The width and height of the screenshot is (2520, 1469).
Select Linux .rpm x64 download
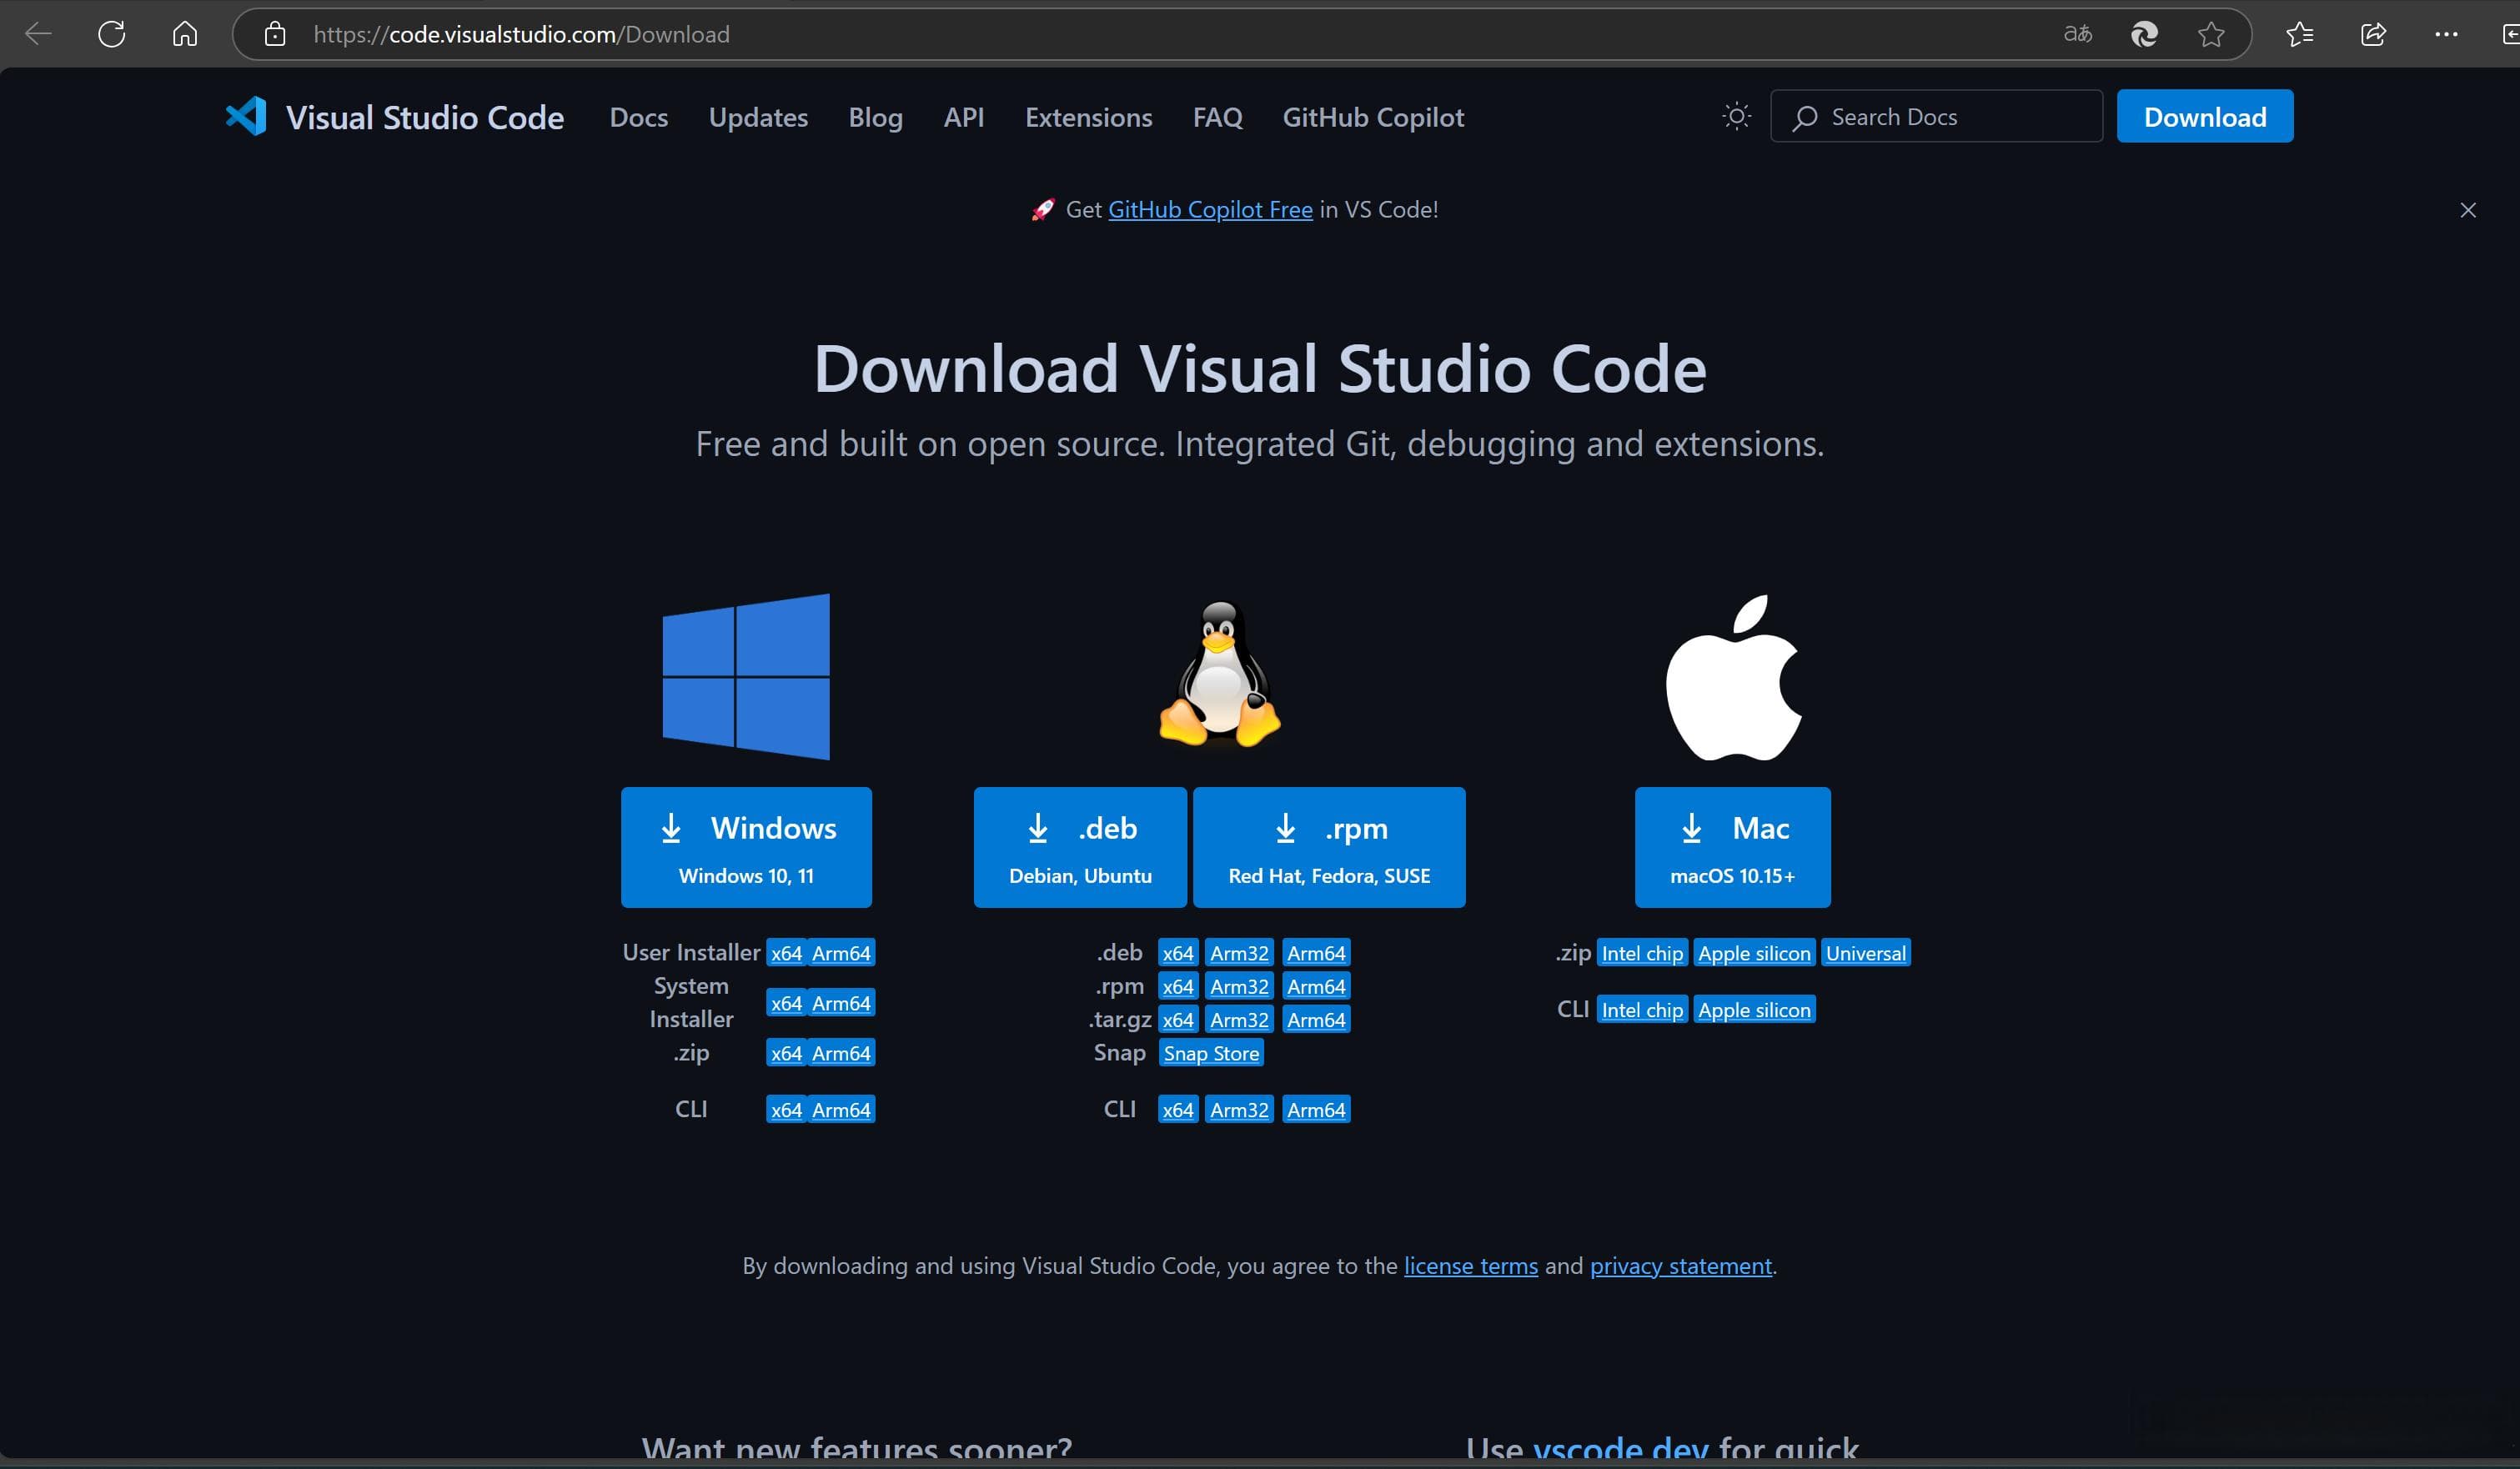tap(1178, 986)
